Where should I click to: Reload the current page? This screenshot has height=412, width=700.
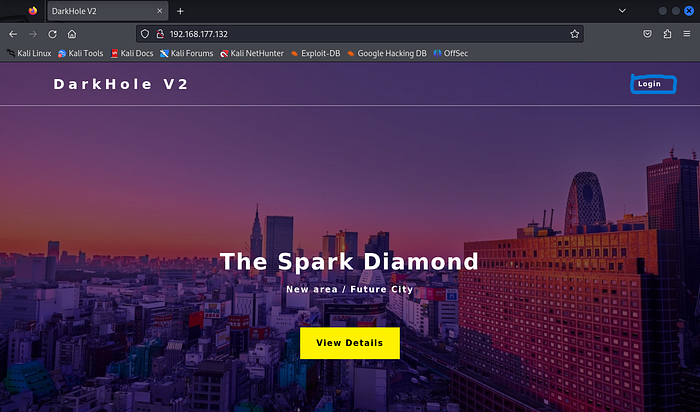52,33
